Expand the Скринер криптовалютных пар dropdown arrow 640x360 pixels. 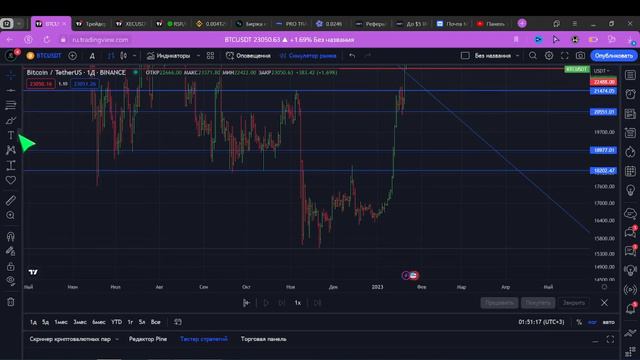pyautogui.click(x=117, y=339)
